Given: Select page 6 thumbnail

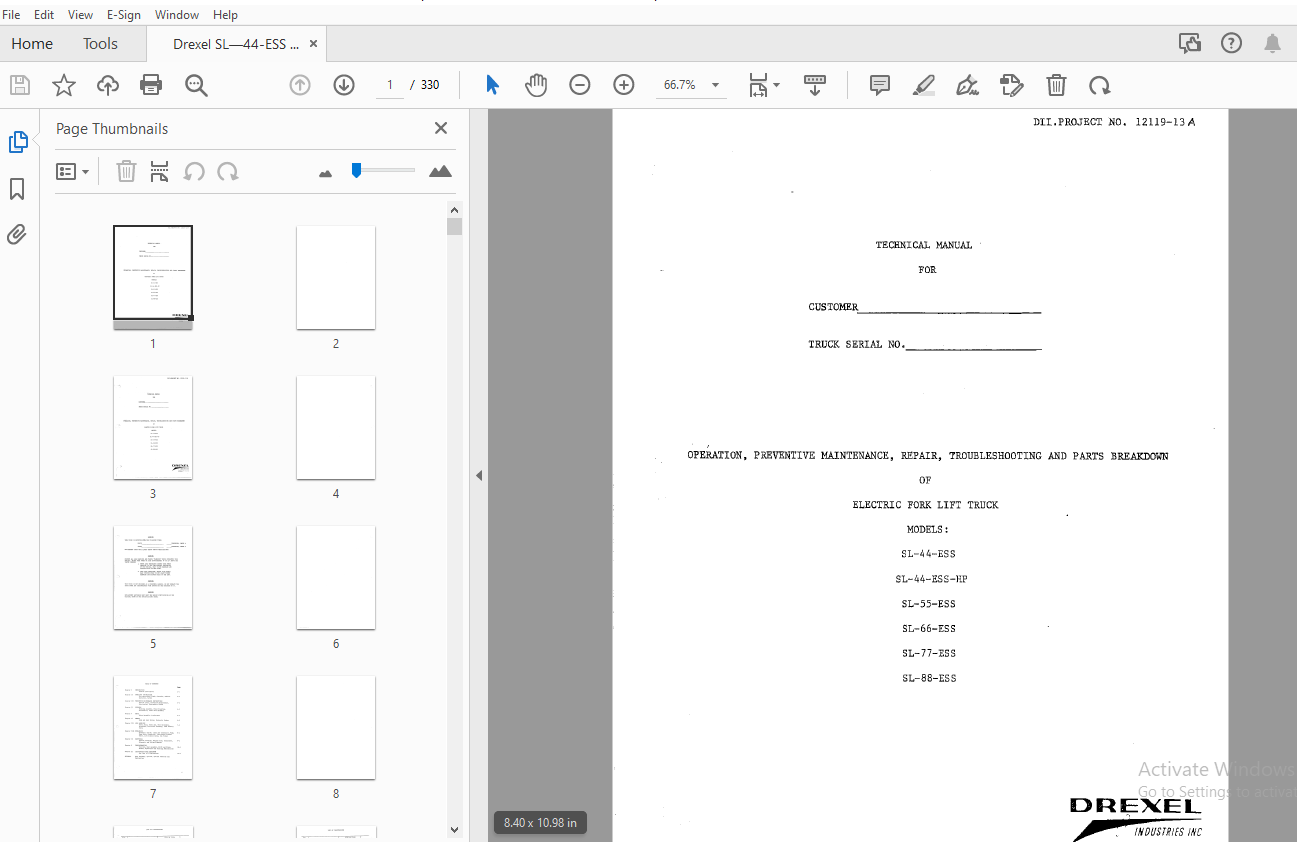Looking at the screenshot, I should click(336, 577).
